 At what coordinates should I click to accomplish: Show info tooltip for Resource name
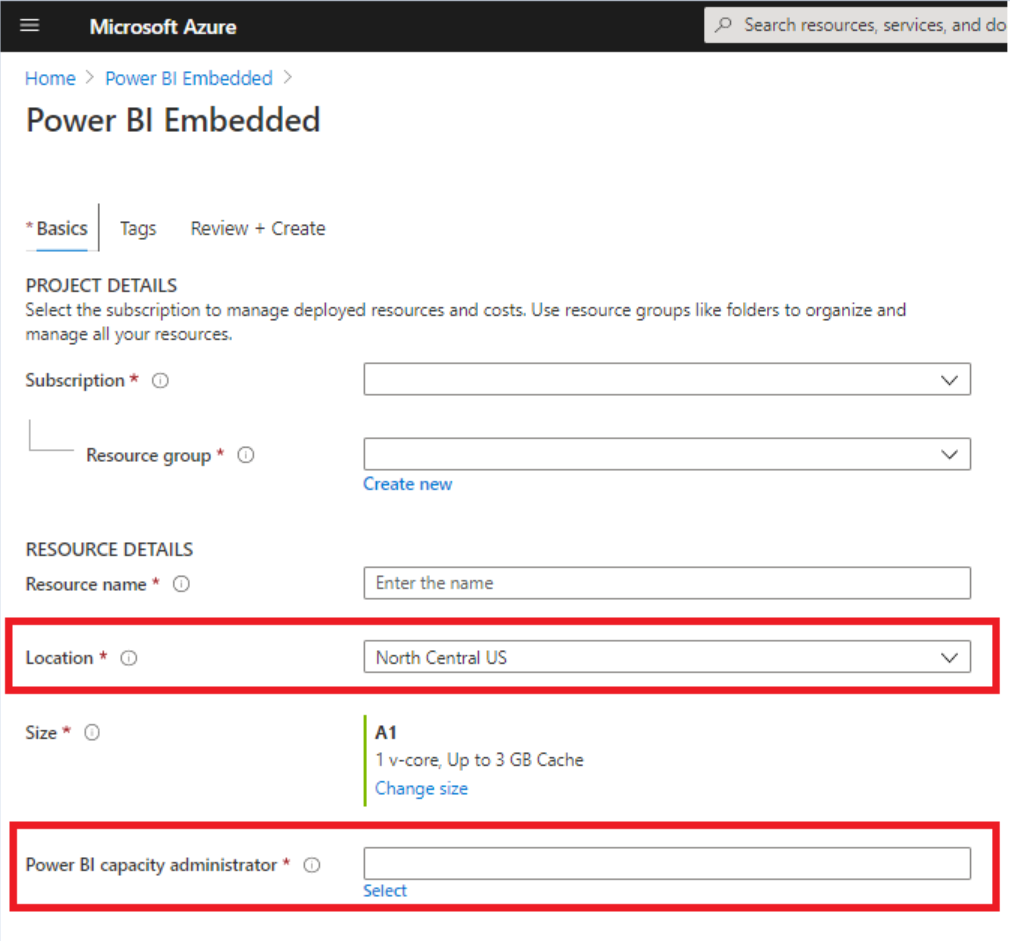(x=182, y=584)
